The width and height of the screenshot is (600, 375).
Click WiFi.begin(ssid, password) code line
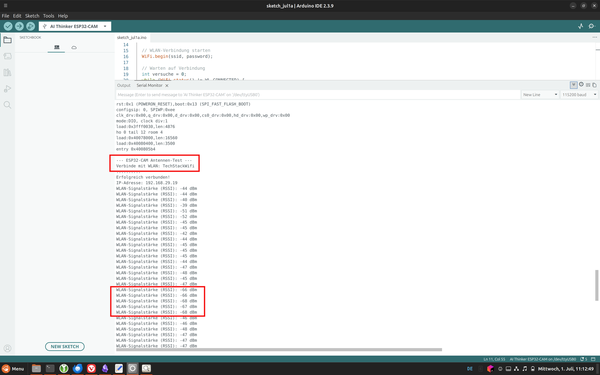click(x=177, y=57)
